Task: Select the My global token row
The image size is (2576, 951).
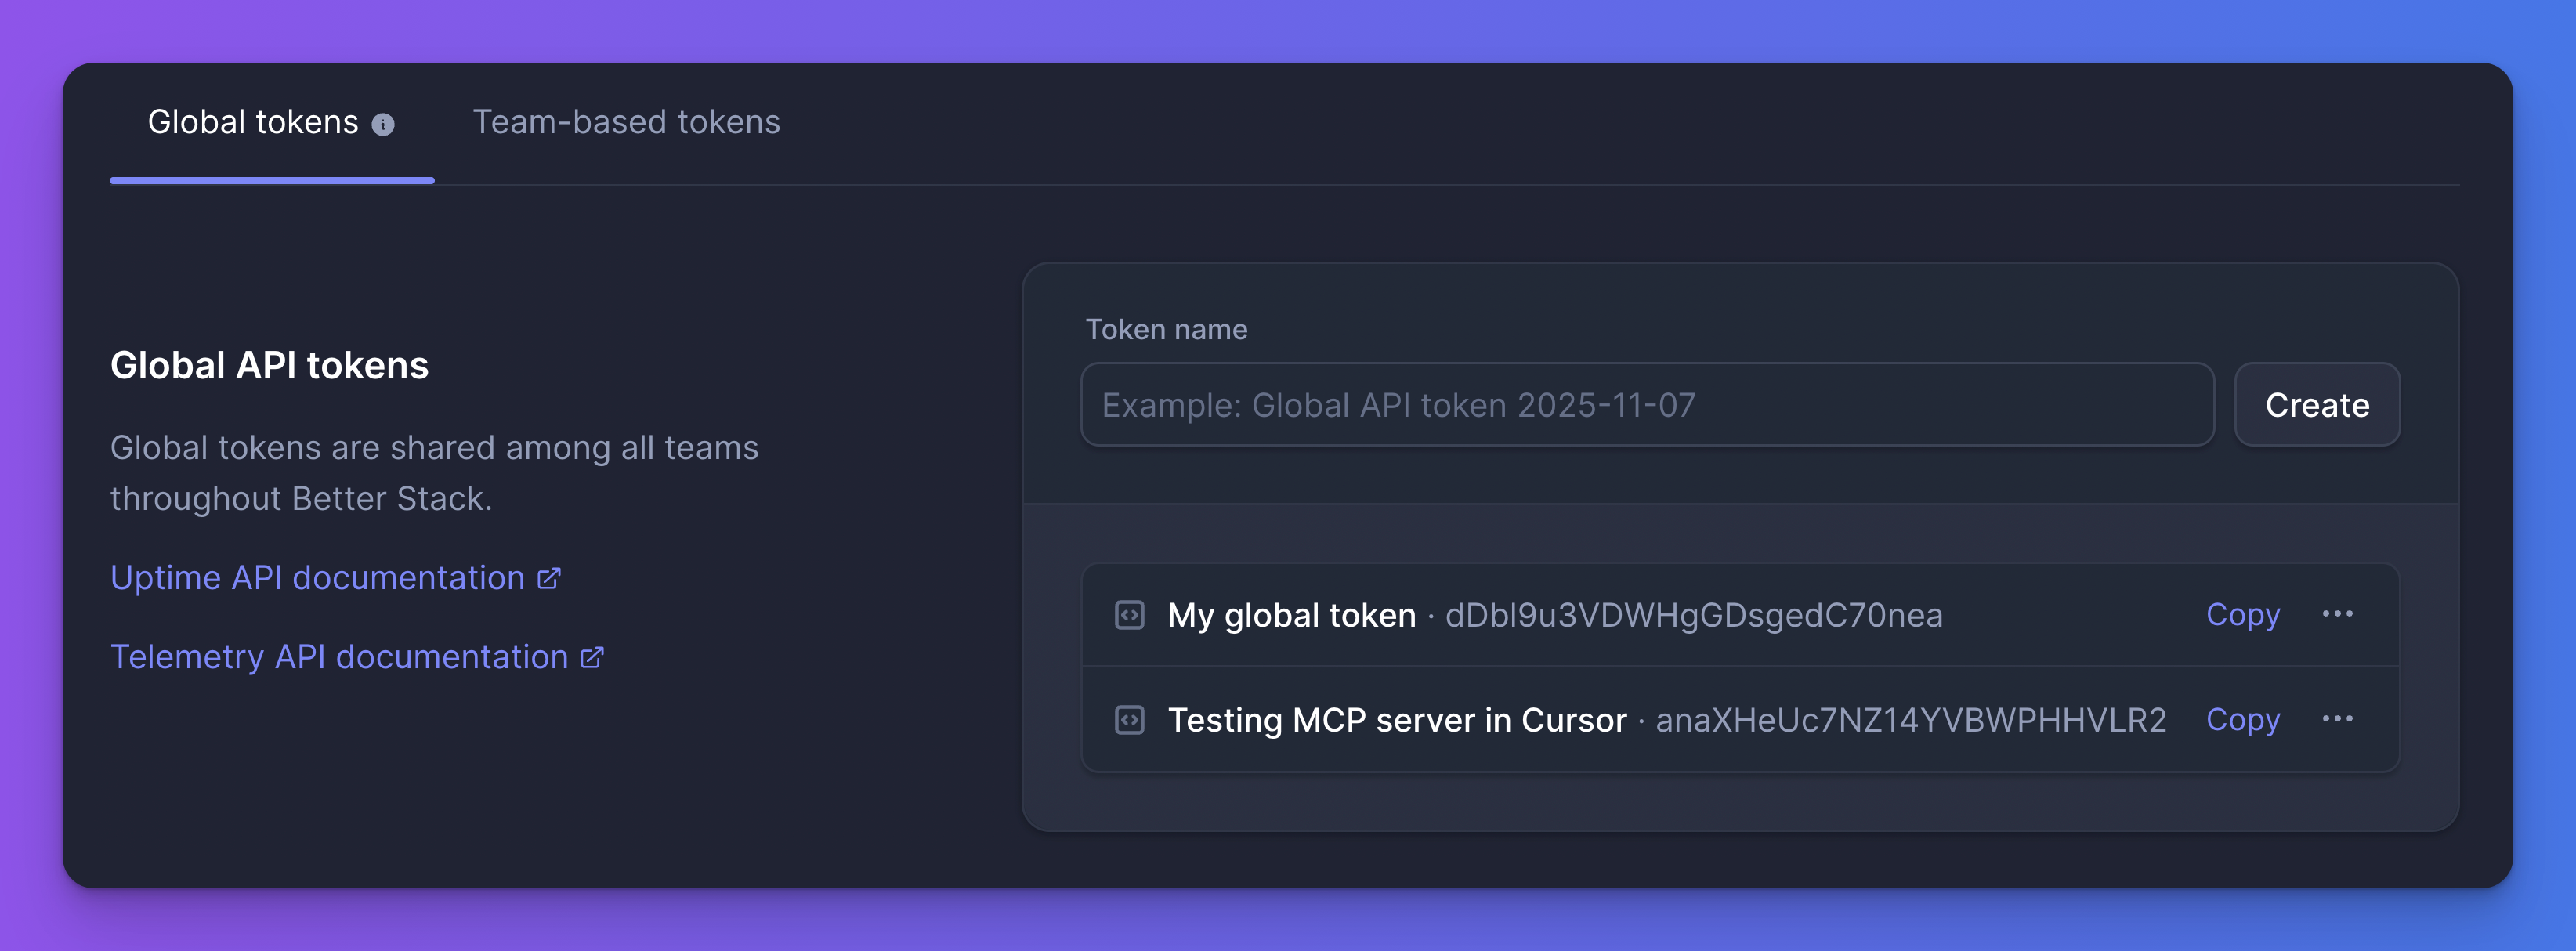Action: tap(1700, 615)
